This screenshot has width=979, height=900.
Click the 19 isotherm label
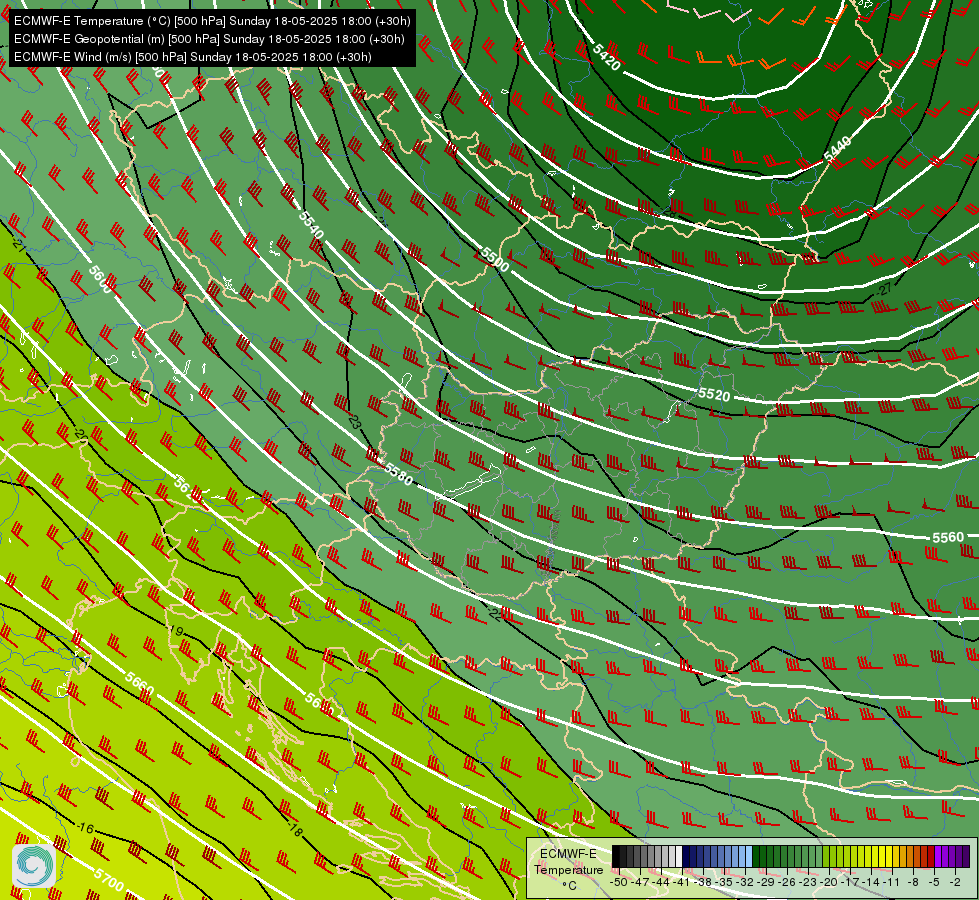point(177,631)
